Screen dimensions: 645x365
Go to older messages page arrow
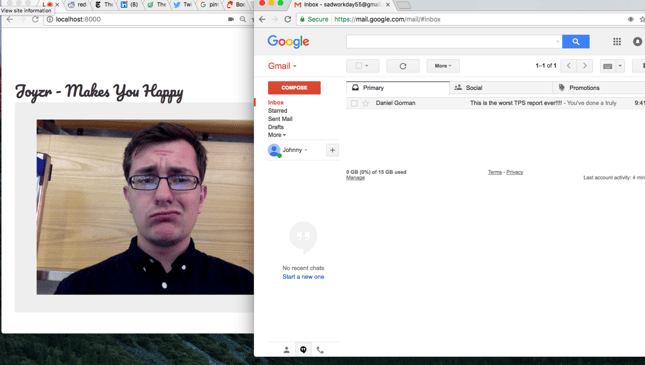pos(585,66)
